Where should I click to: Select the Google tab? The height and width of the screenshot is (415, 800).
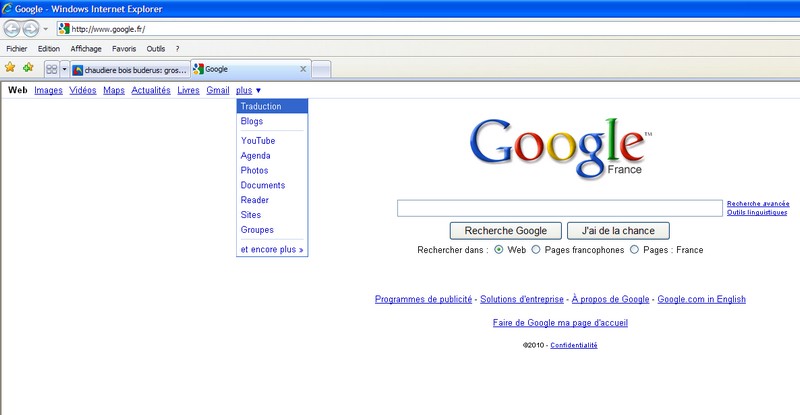click(251, 69)
